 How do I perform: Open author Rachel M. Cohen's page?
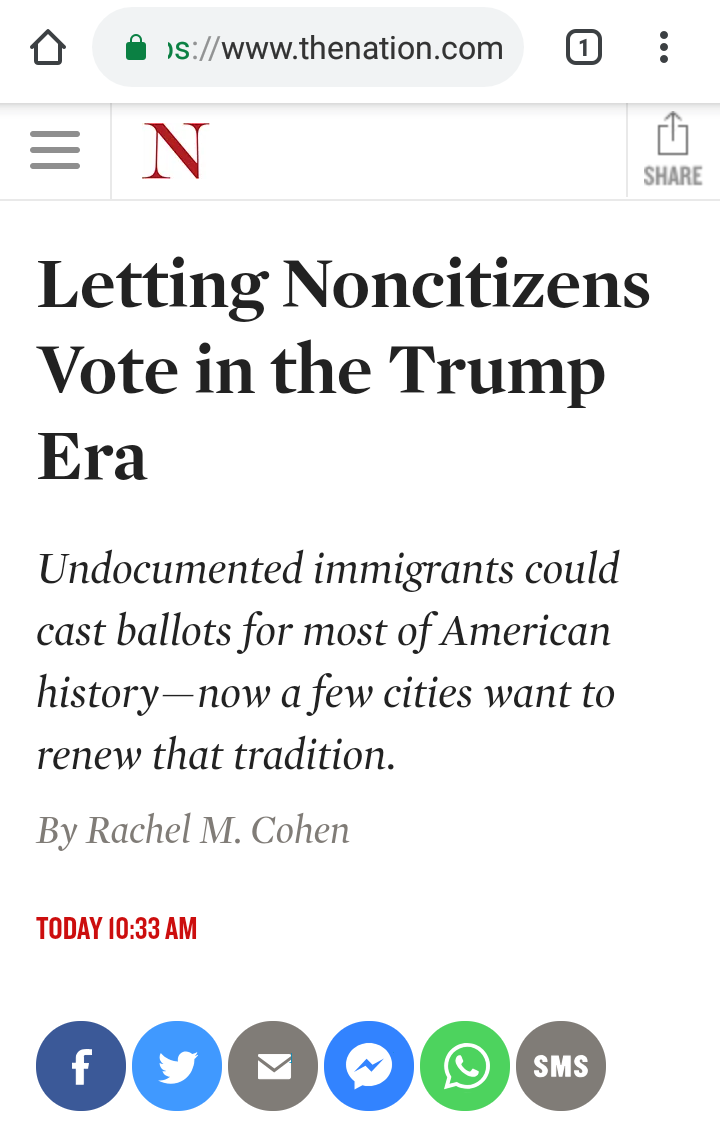[x=218, y=830]
